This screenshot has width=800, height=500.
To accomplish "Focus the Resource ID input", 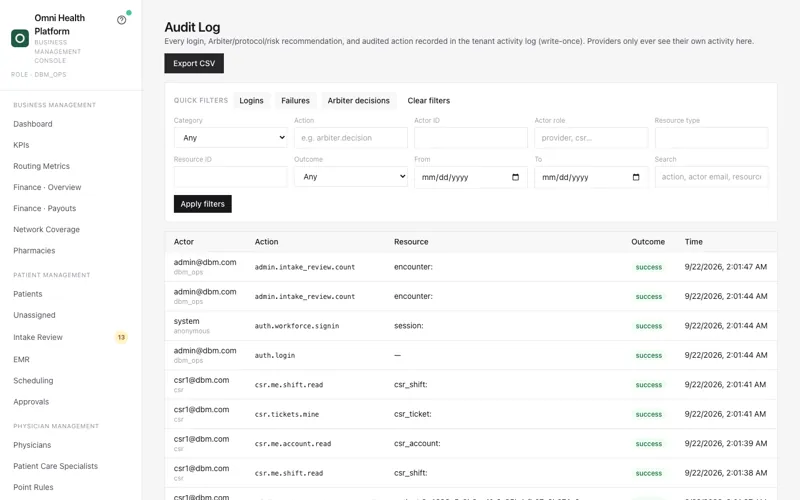I will [x=231, y=177].
